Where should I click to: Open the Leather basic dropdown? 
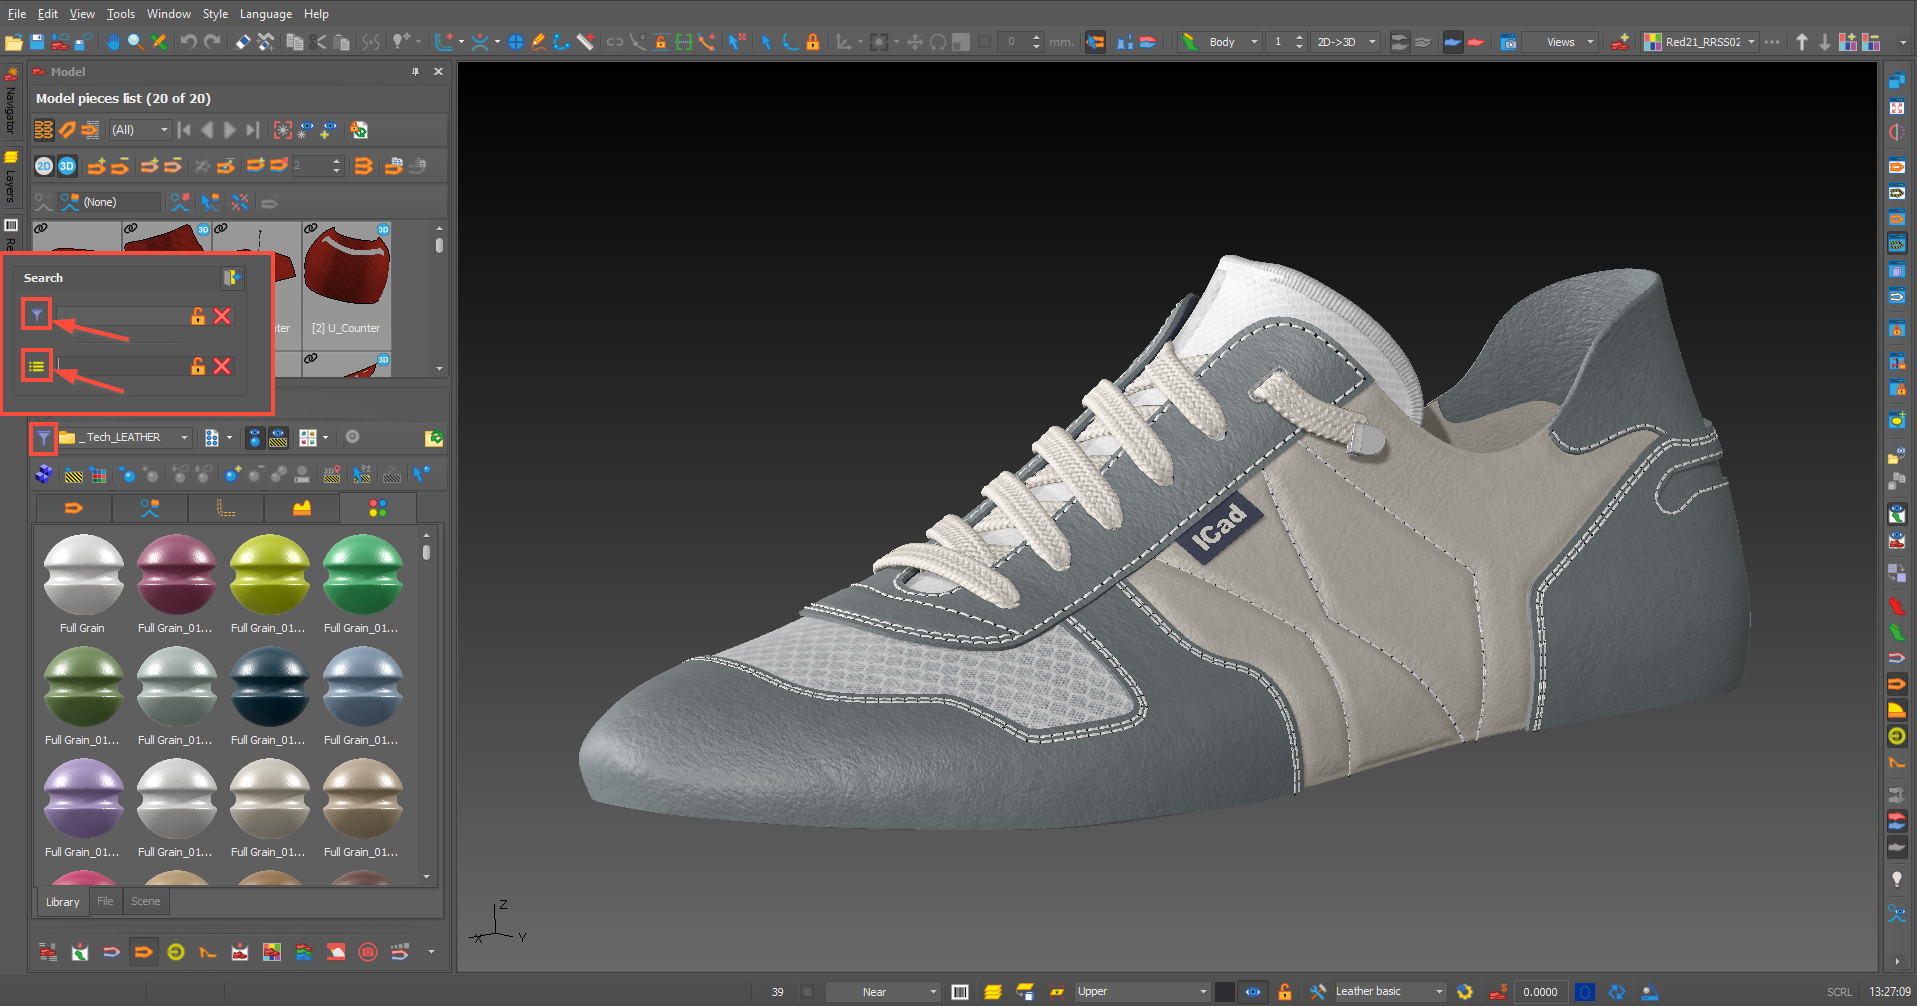point(1439,992)
